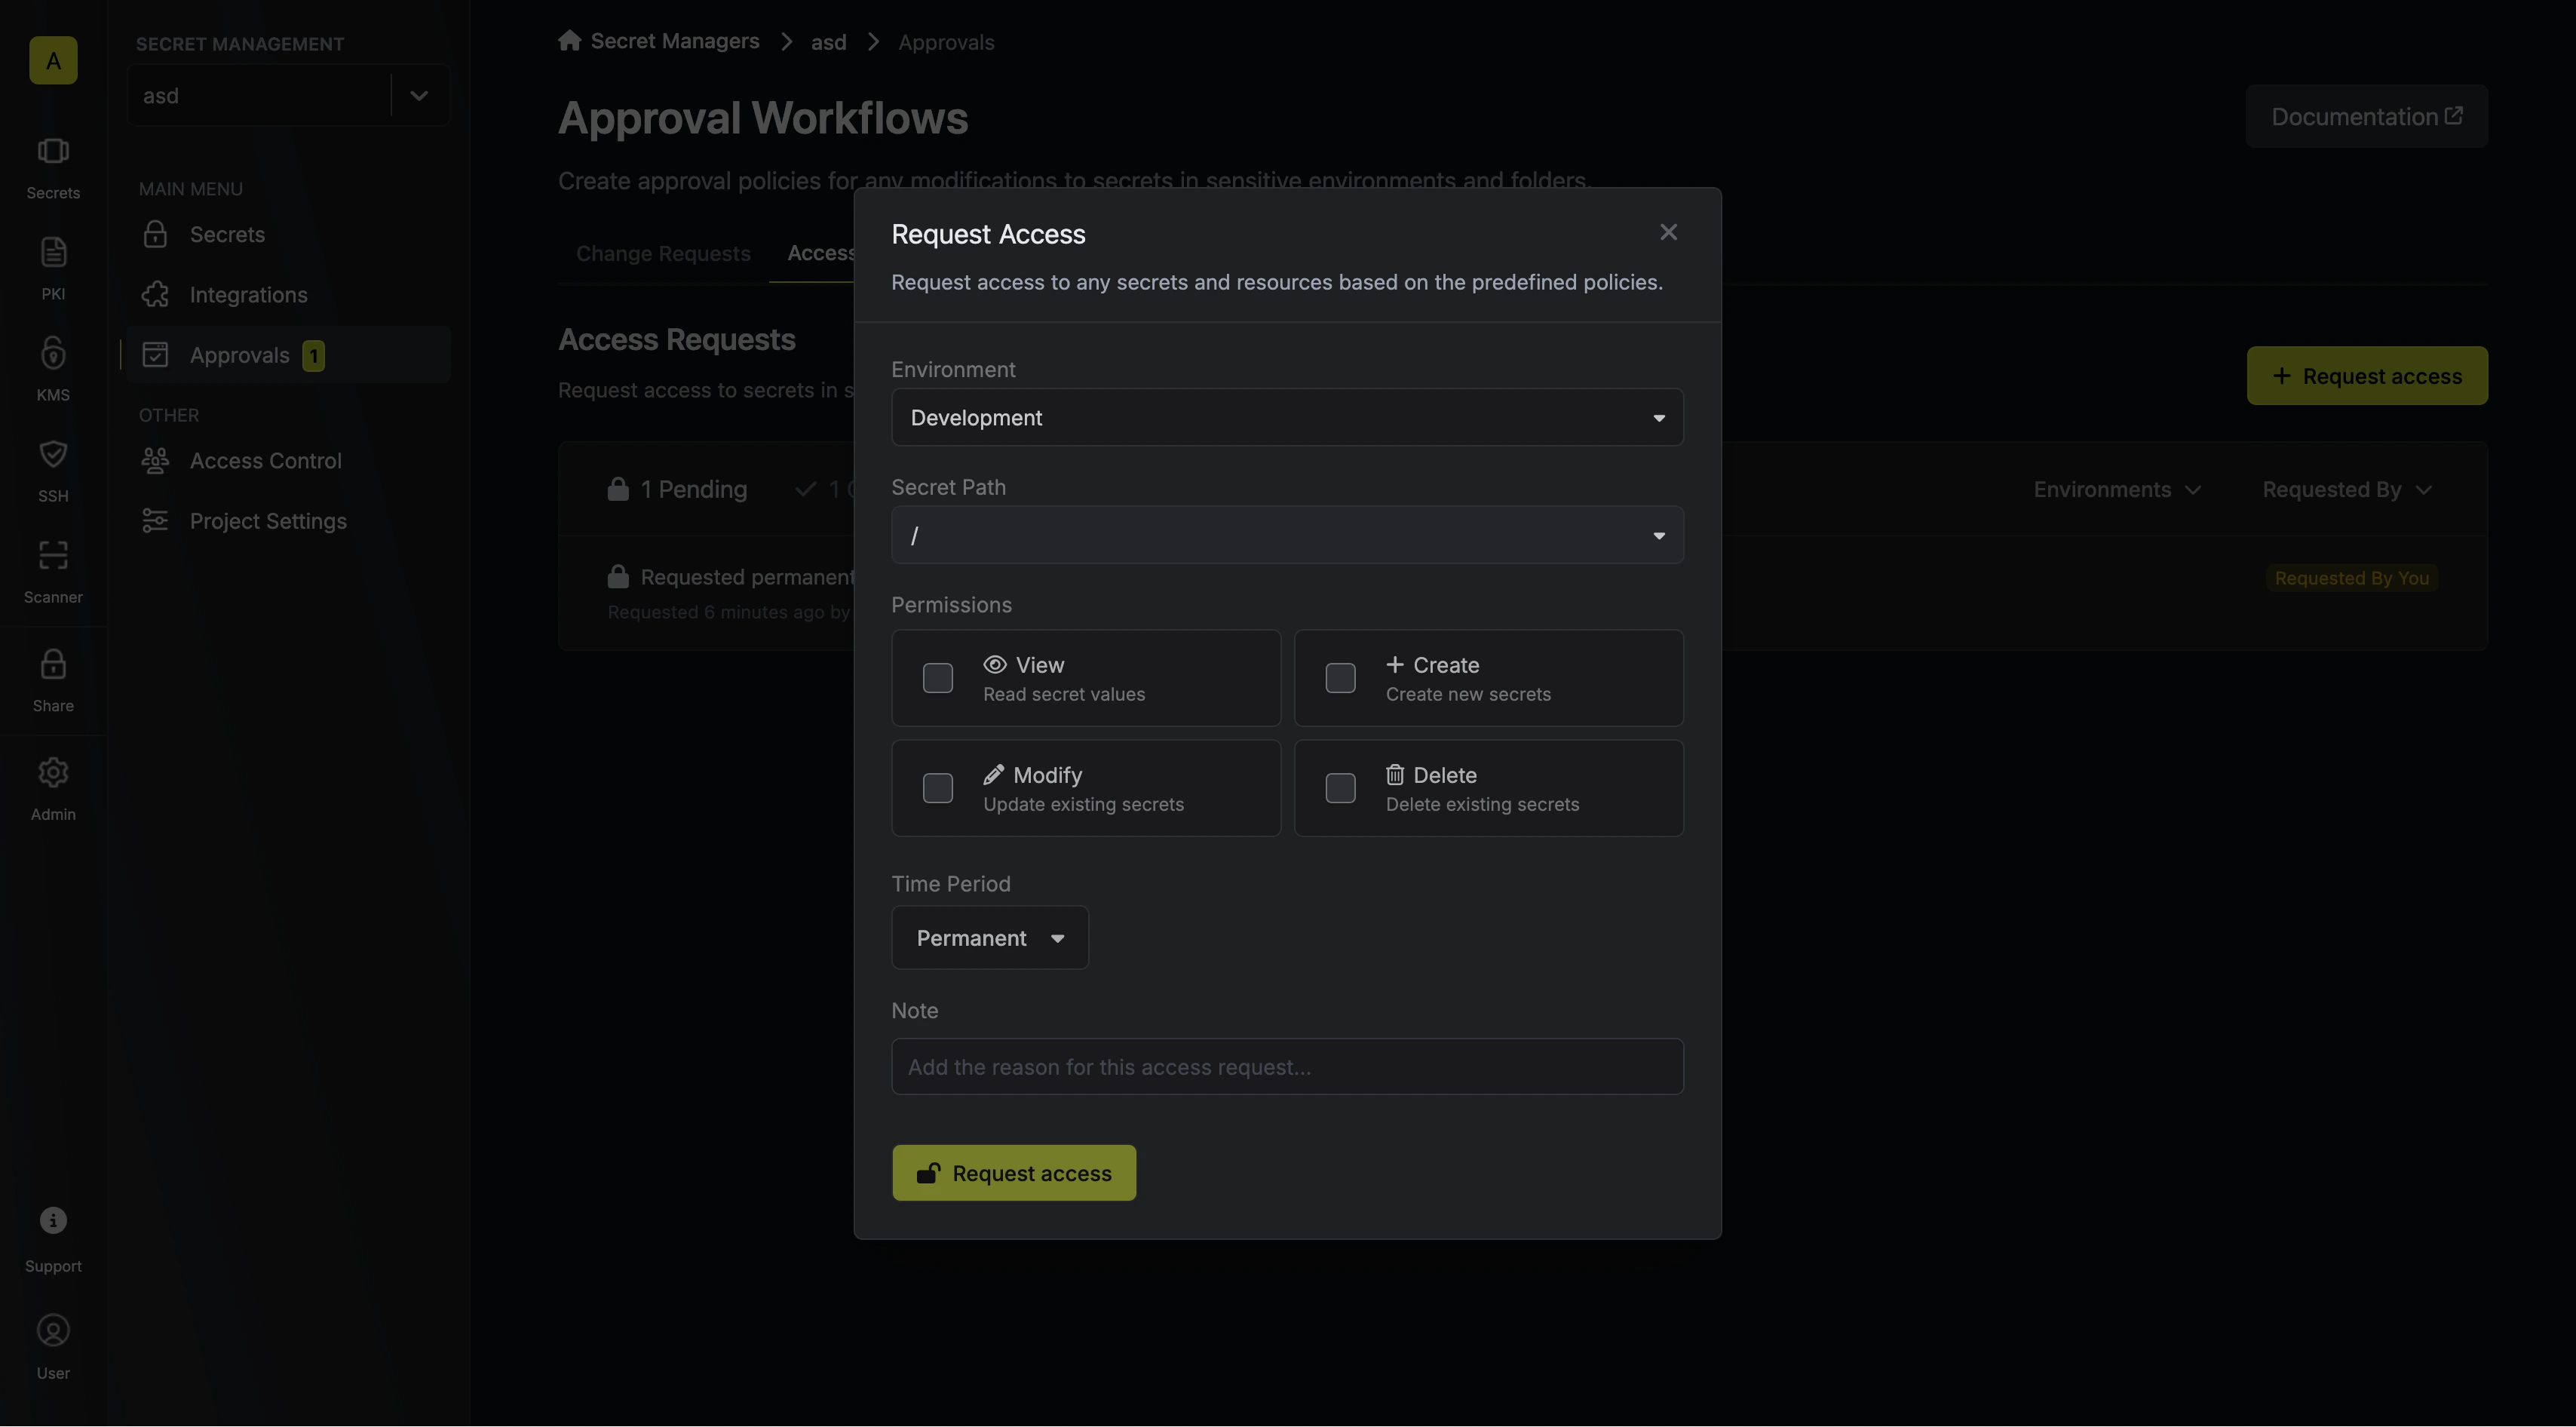This screenshot has width=2576, height=1427.
Task: Click the plus icon of Create permission
Action: tap(1395, 665)
